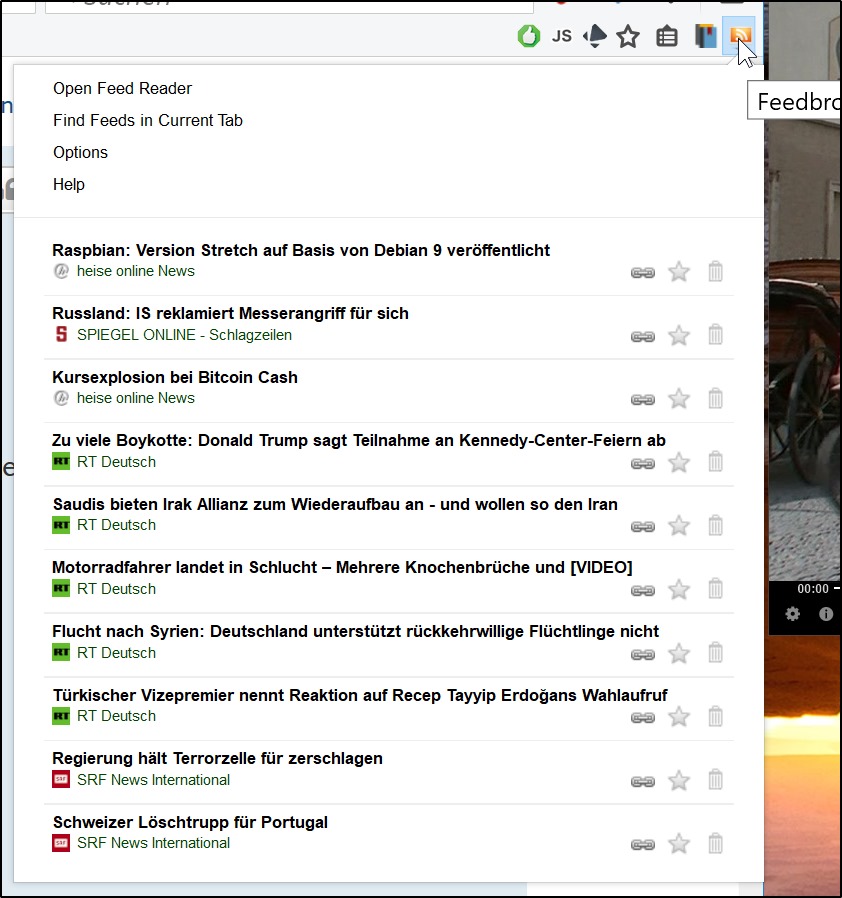
Task: Click the bell notification extension icon
Action: click(x=595, y=36)
